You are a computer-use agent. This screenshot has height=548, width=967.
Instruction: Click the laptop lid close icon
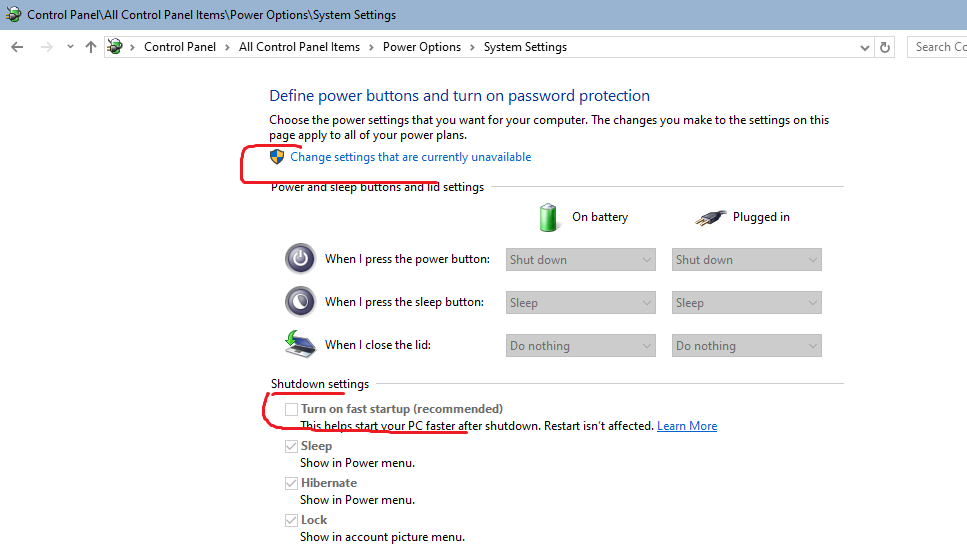point(300,345)
